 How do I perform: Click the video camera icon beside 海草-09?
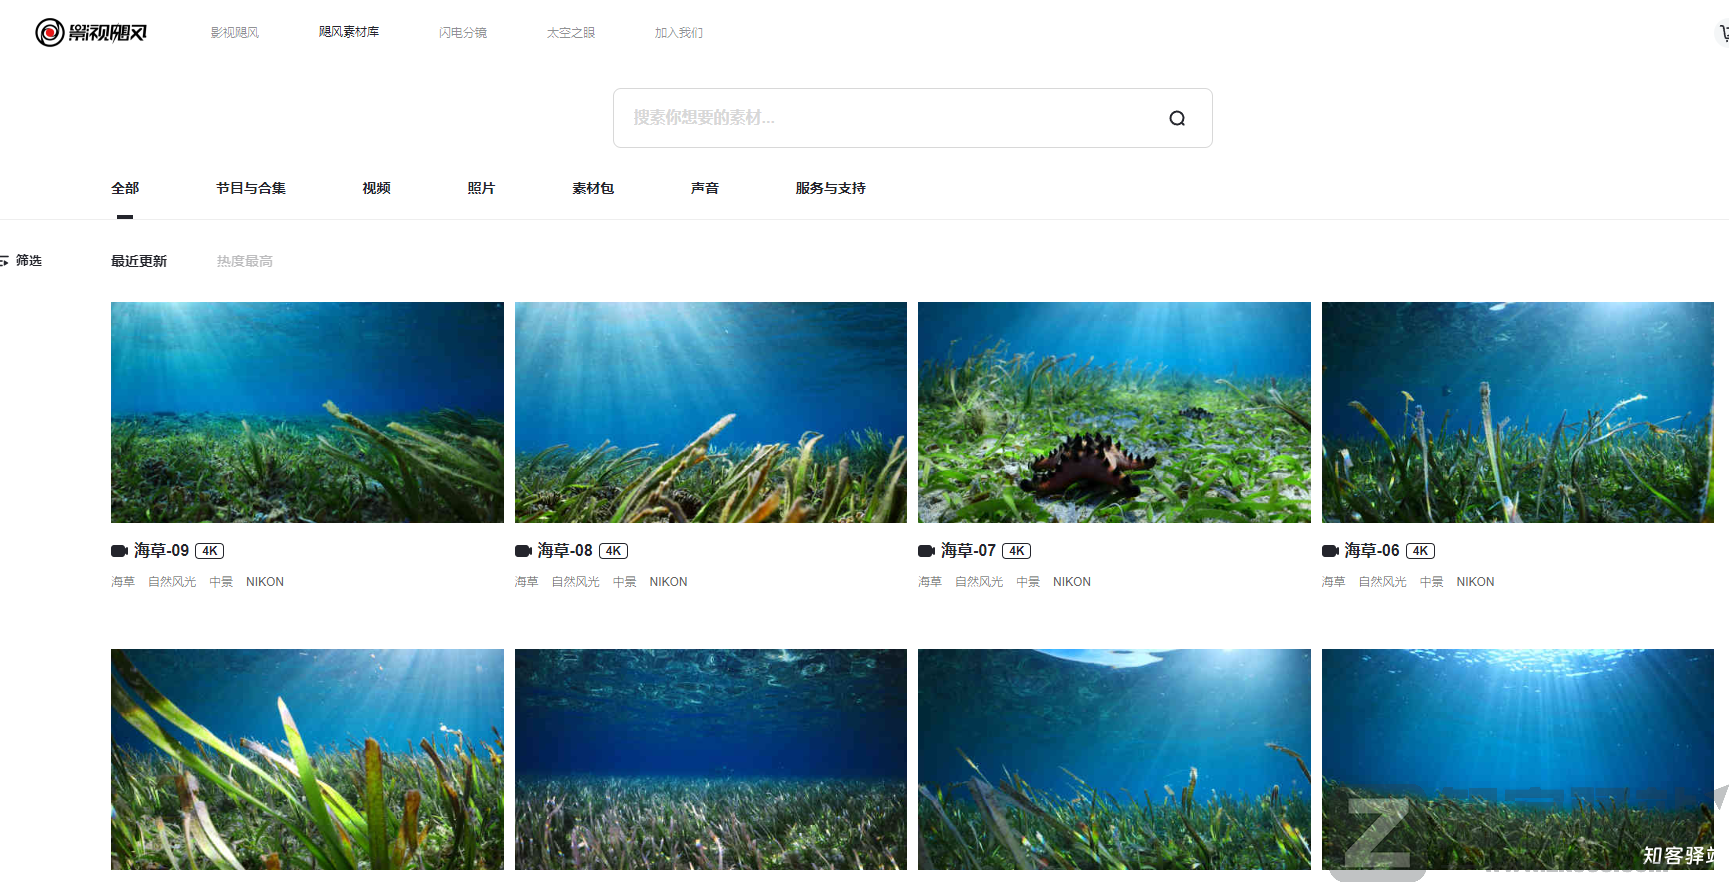click(x=119, y=551)
